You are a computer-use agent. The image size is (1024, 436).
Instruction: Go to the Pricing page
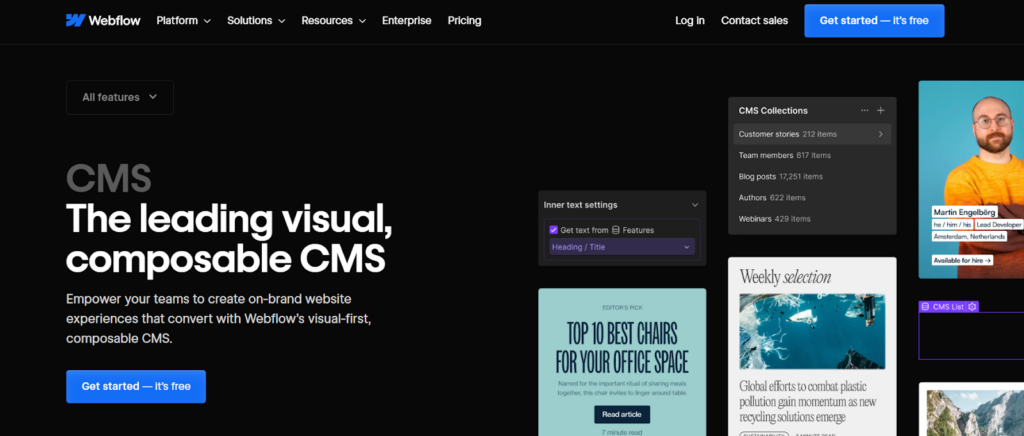464,20
